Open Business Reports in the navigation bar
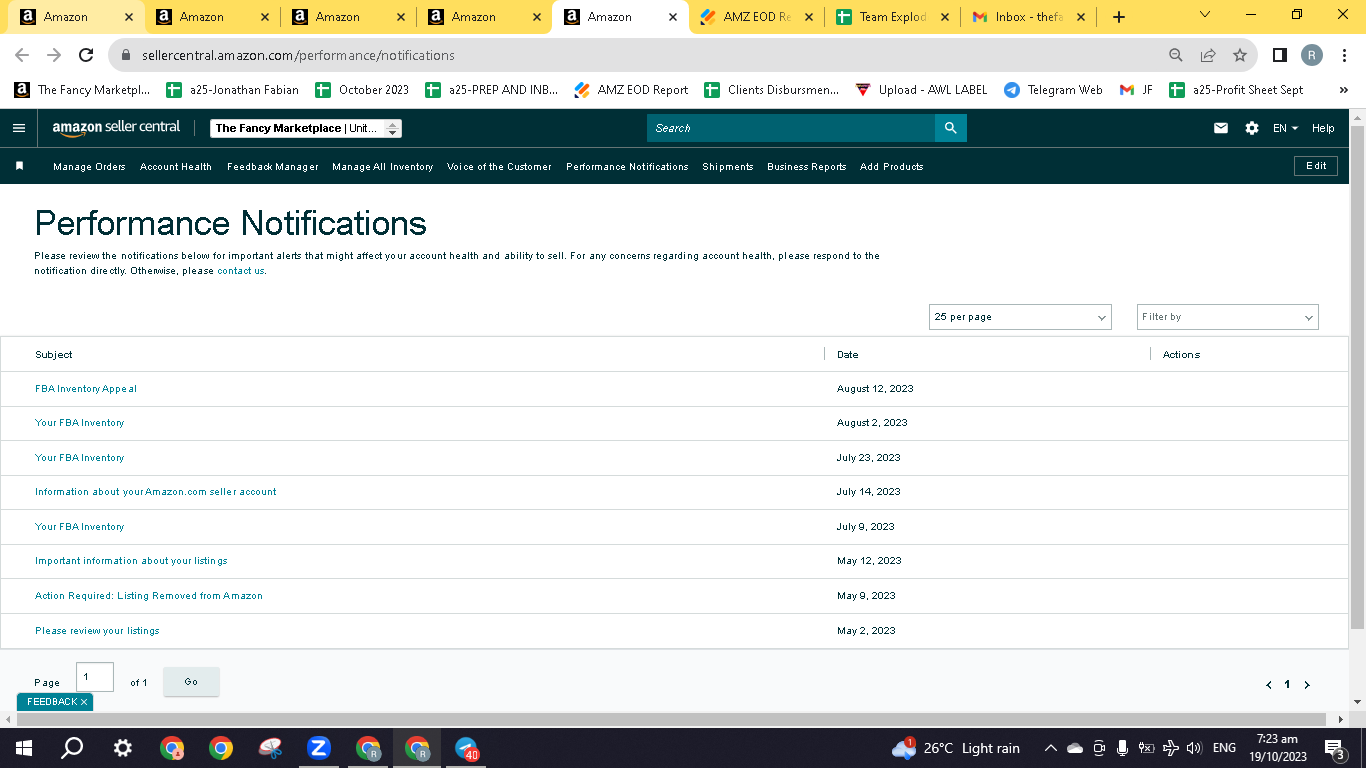1366x768 pixels. click(807, 167)
